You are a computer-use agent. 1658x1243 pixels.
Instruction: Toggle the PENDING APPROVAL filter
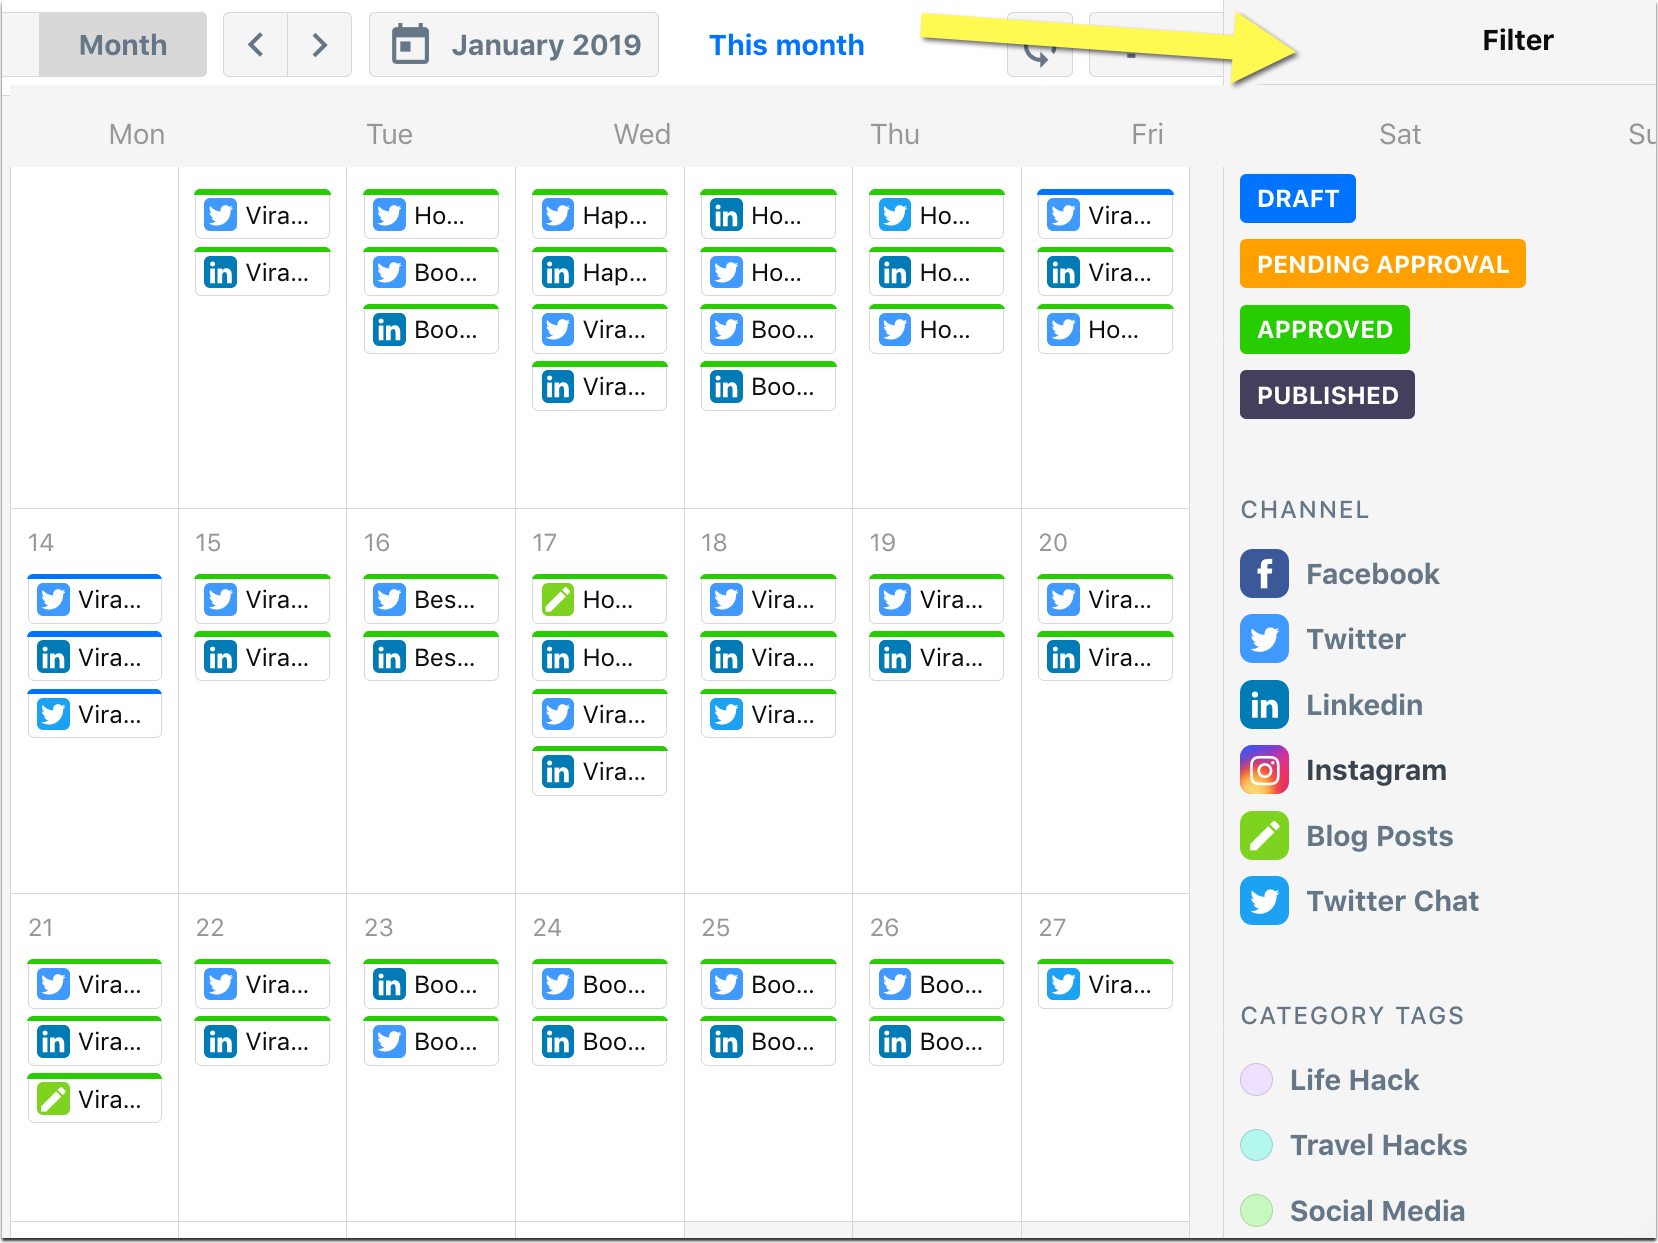pyautogui.click(x=1383, y=264)
